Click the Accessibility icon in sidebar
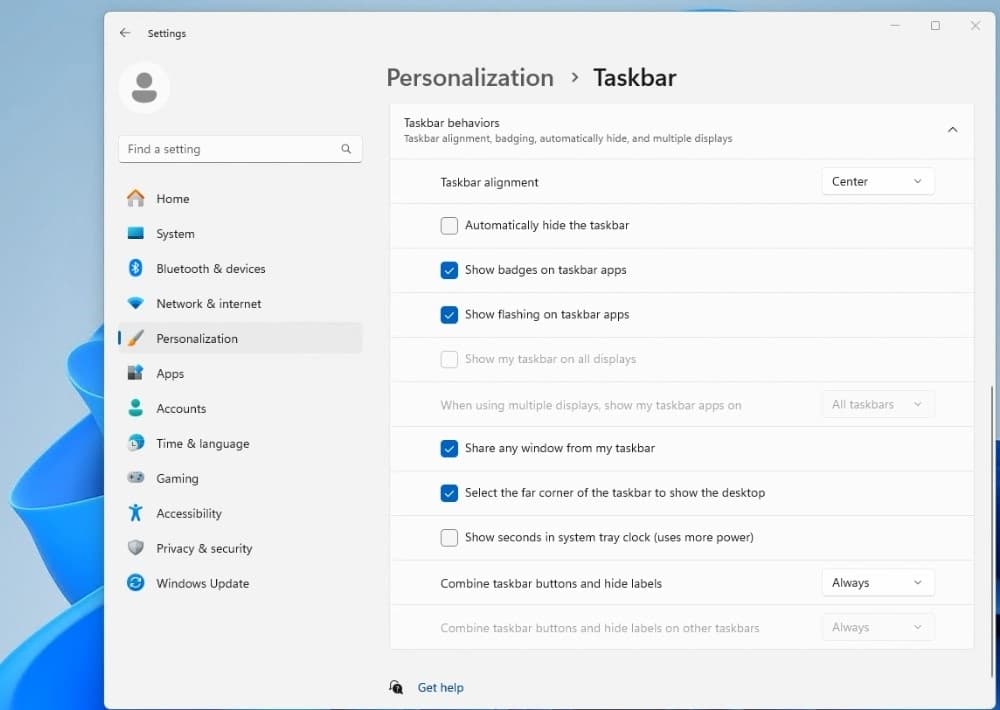The image size is (1000, 710). pos(136,514)
